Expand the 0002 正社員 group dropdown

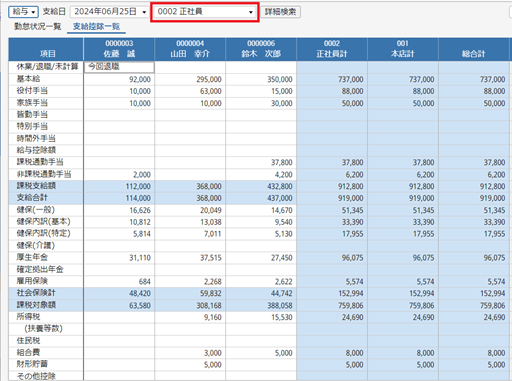205,12
